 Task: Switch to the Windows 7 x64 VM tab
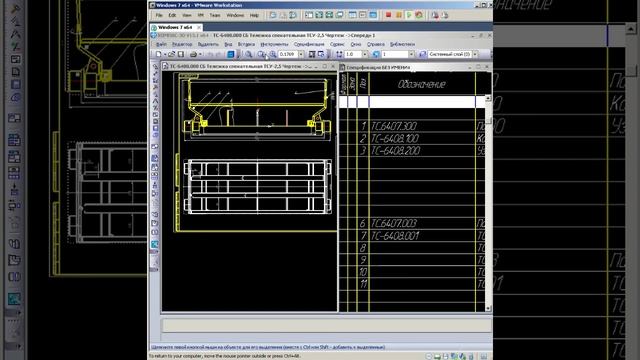pos(175,27)
